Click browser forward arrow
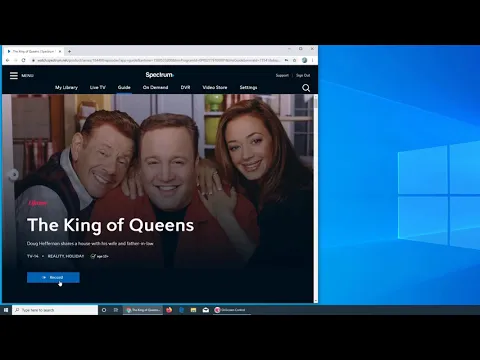The image size is (480, 360). pyautogui.click(x=16, y=60)
